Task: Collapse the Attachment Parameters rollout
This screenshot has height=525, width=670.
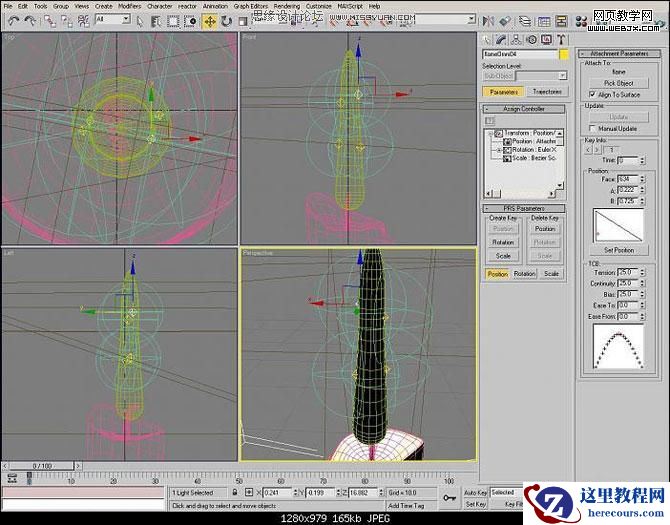Action: click(619, 53)
